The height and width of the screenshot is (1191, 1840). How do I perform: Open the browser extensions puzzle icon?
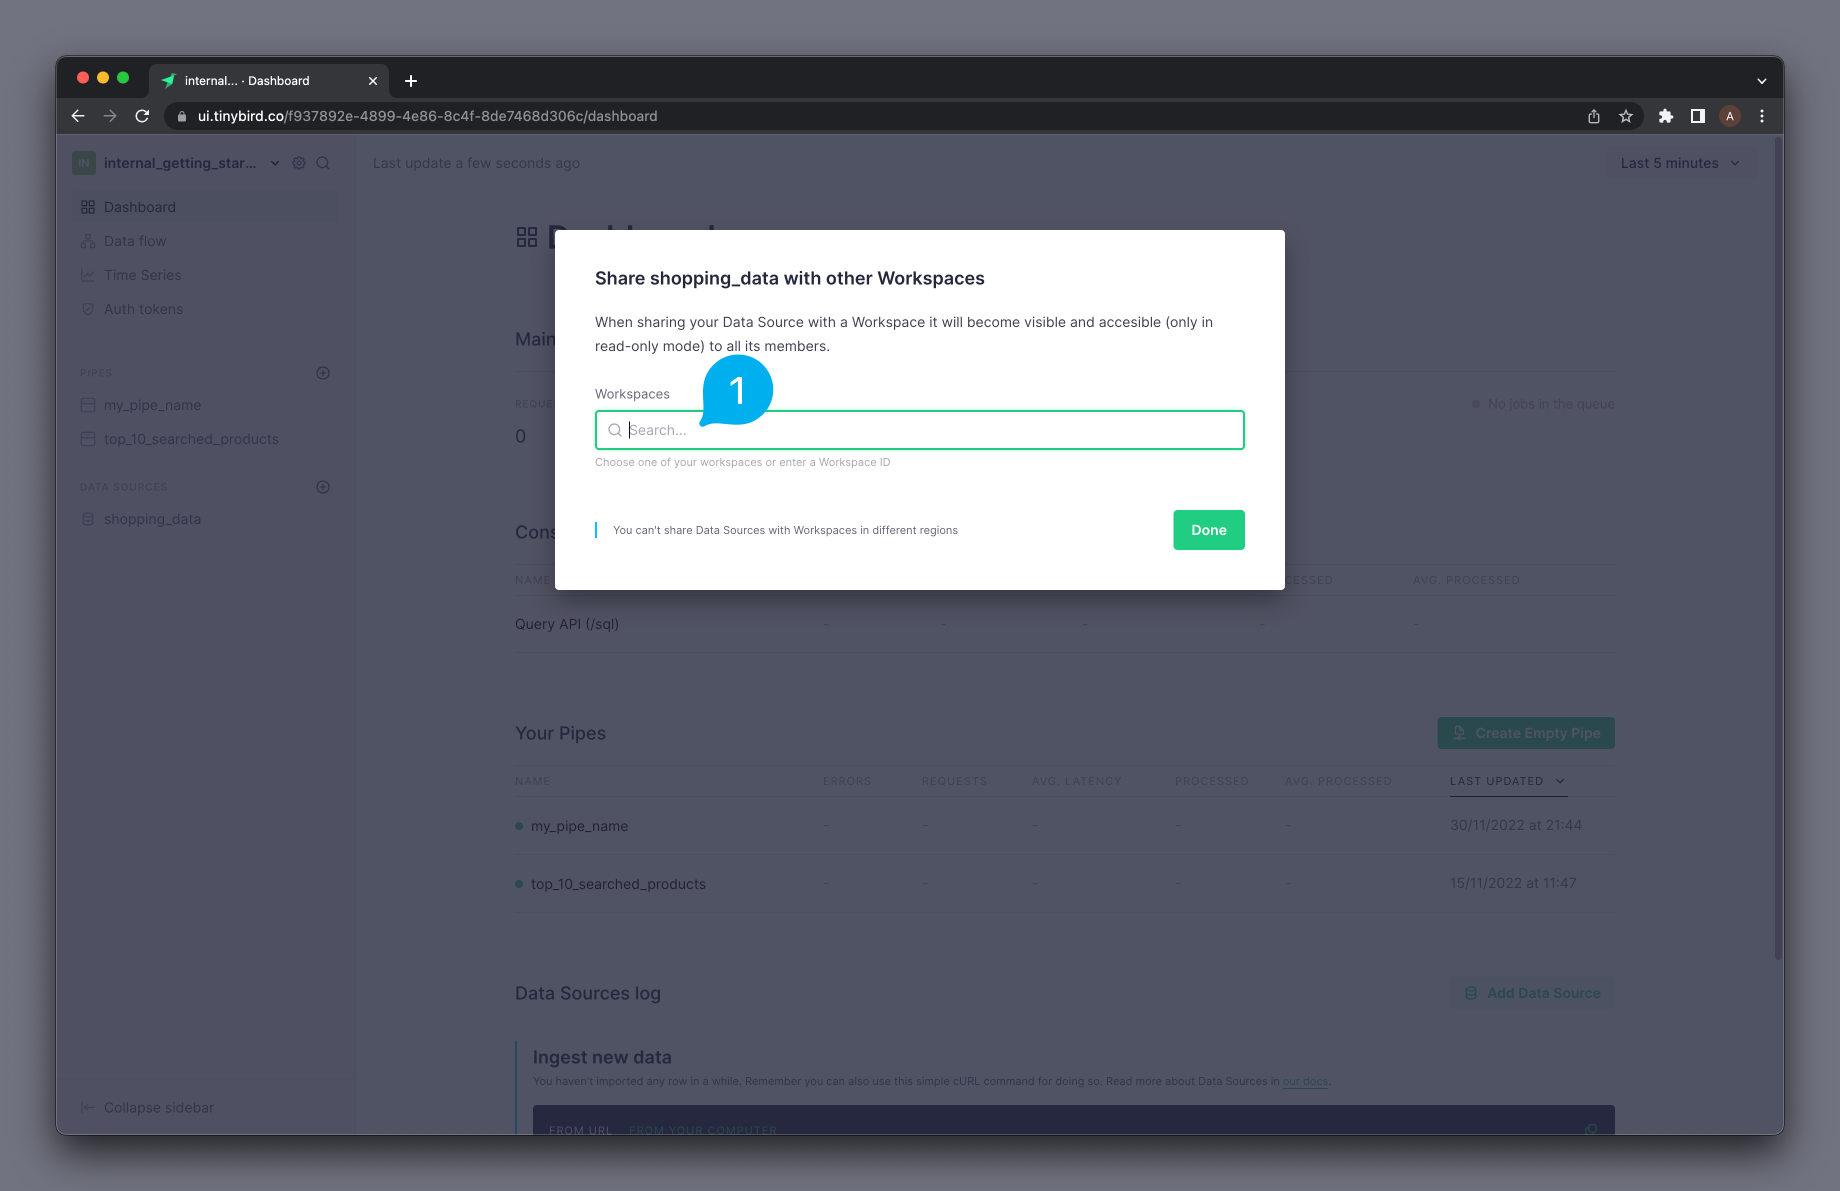1666,116
